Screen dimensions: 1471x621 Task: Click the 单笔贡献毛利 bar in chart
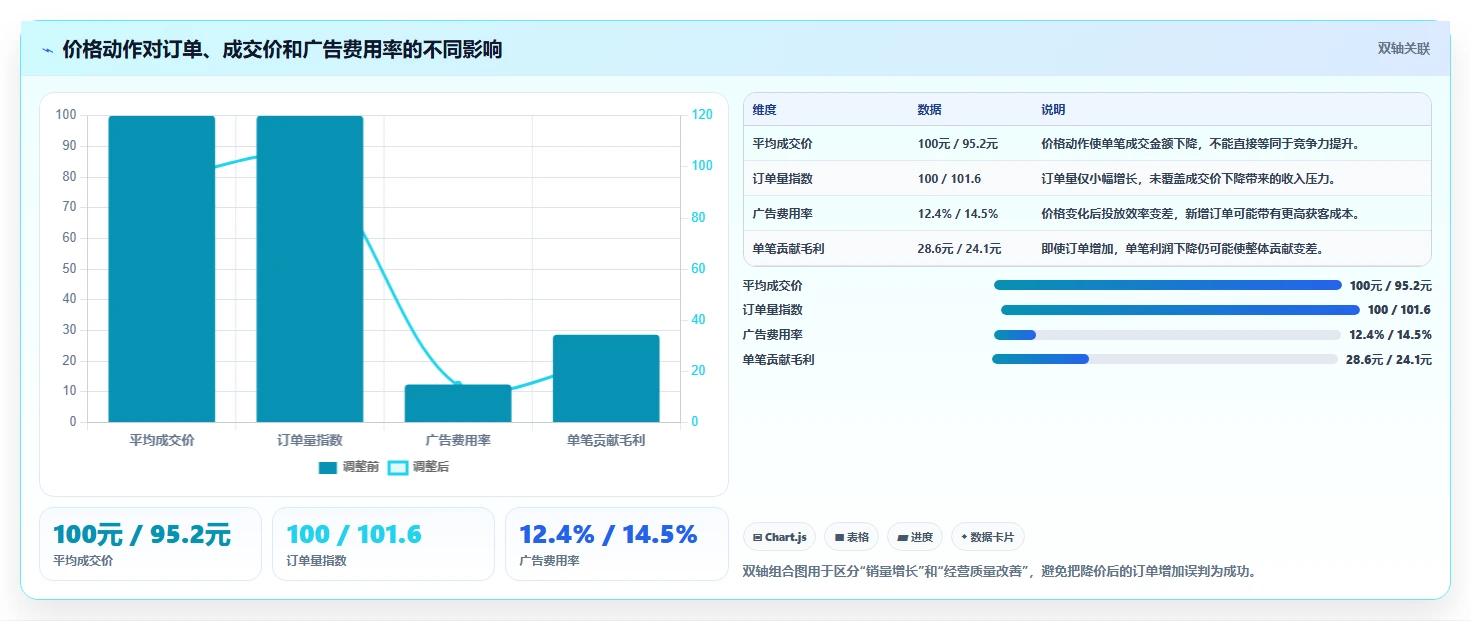pyautogui.click(x=606, y=378)
